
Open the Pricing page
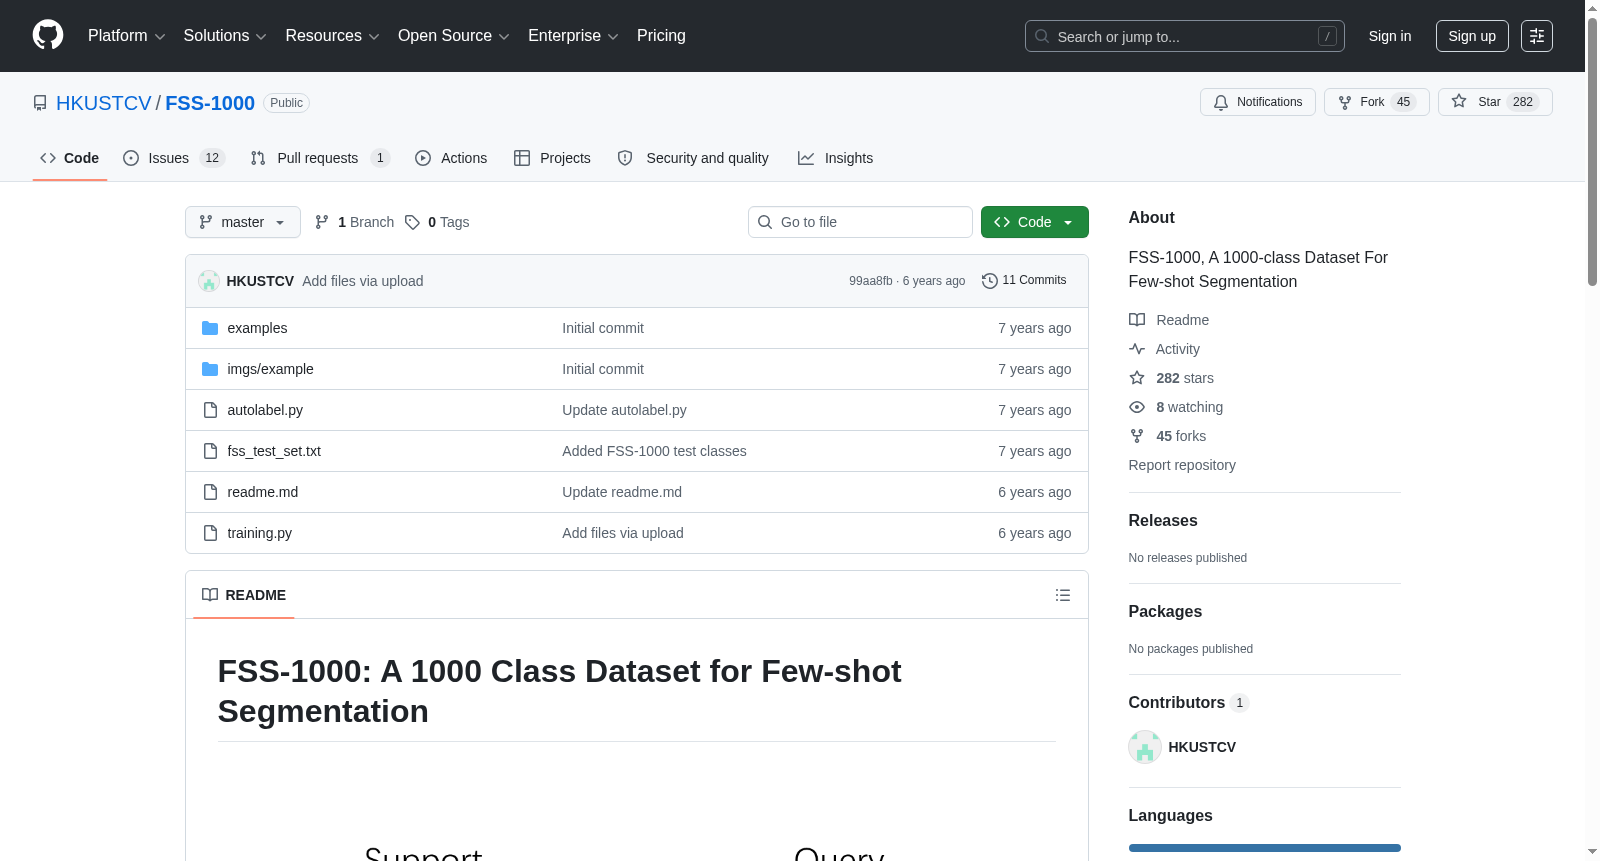[x=661, y=36]
